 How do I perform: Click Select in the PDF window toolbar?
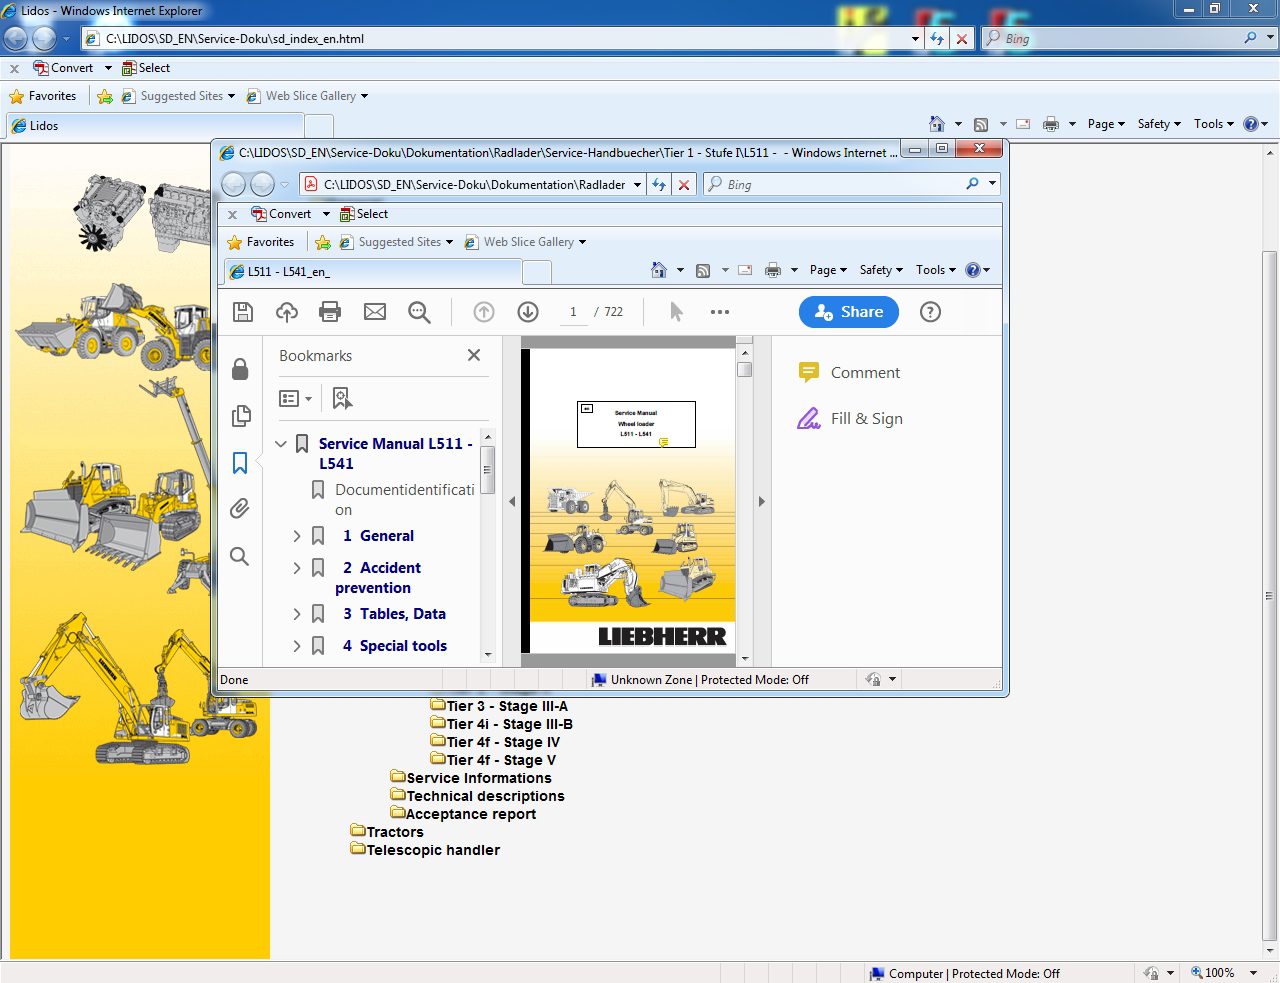tap(364, 214)
